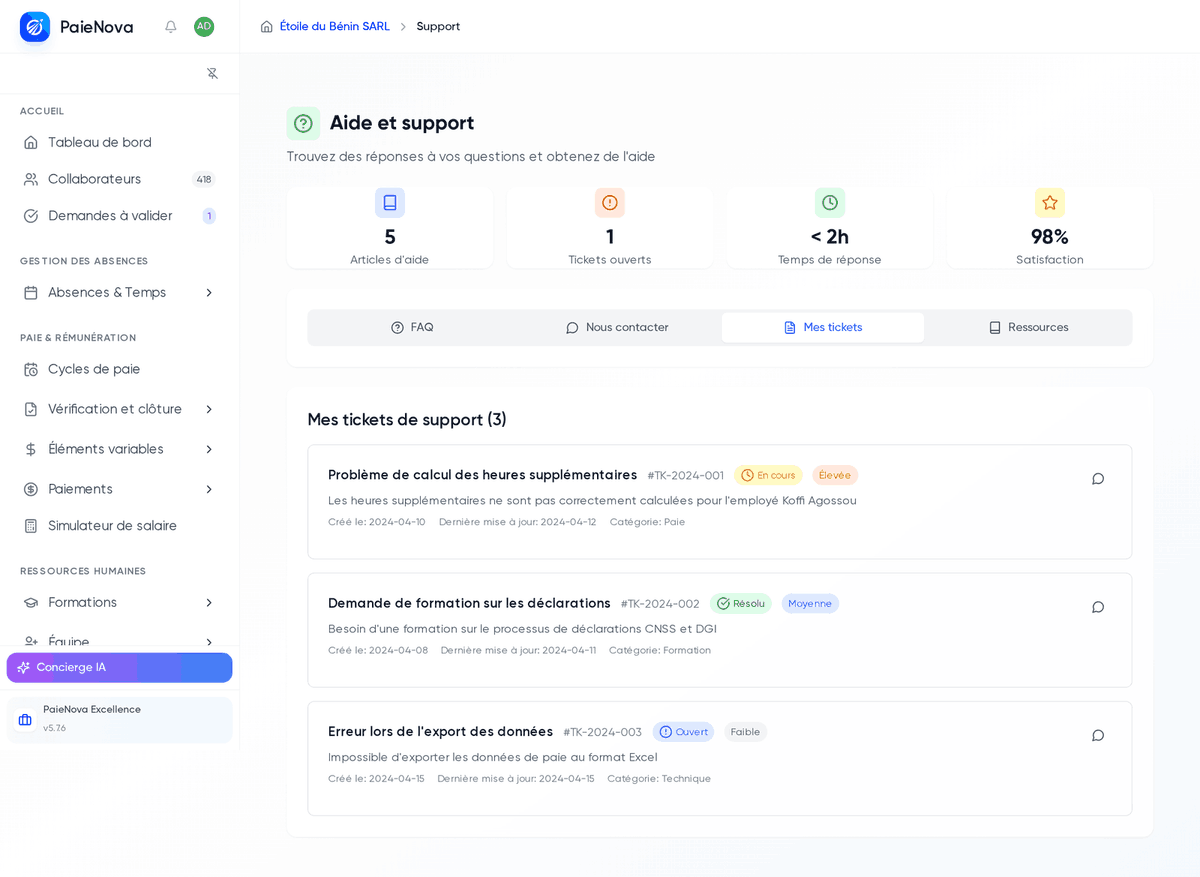
Task: Toggle the sidebar pin icon
Action: 212,73
